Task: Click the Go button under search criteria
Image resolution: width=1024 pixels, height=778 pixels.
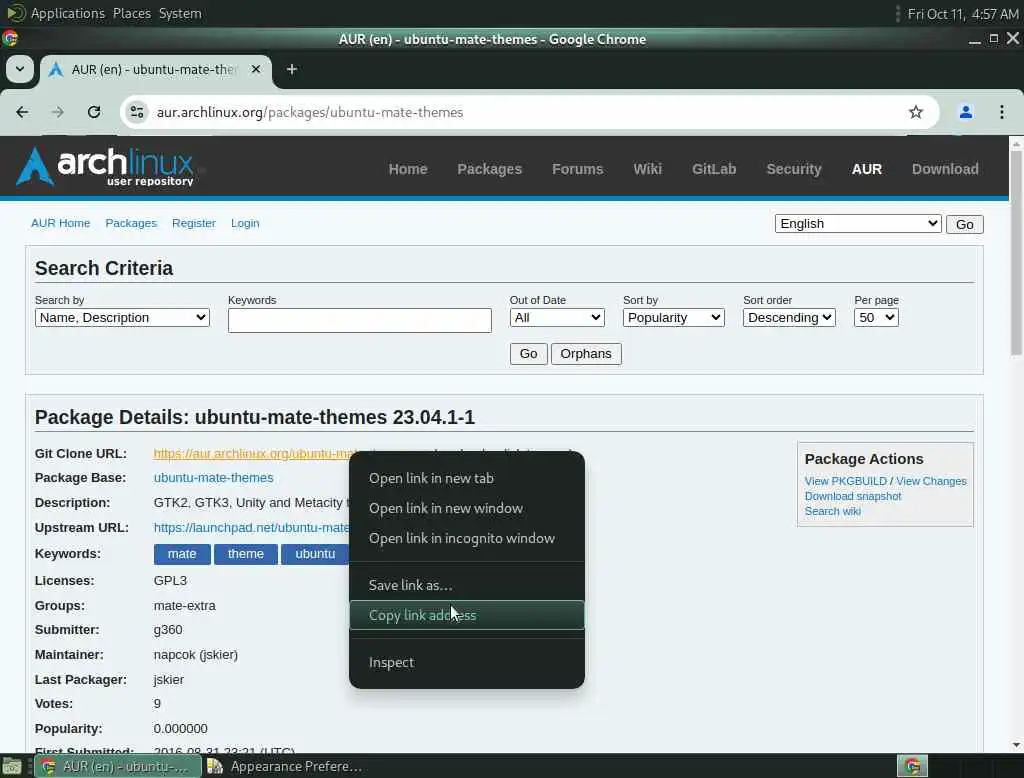Action: [528, 354]
